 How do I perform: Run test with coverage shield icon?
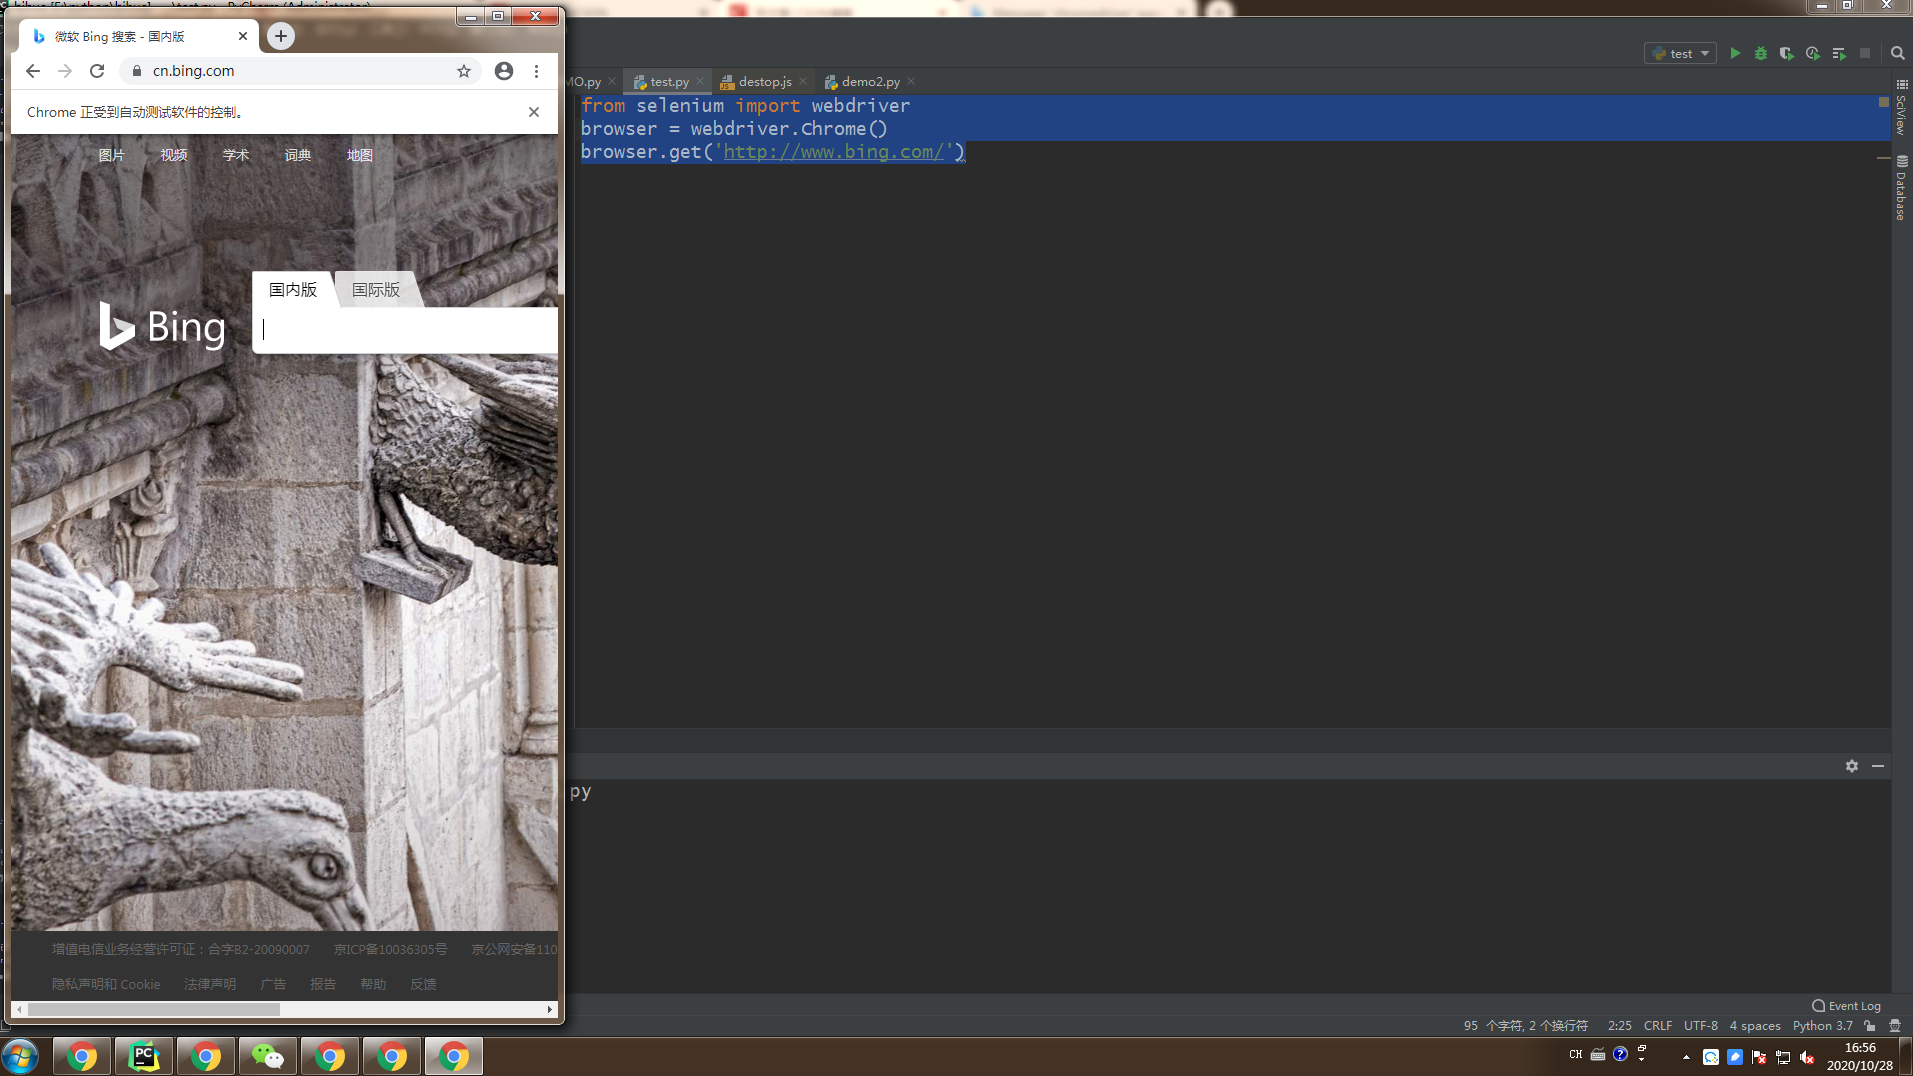click(x=1787, y=53)
